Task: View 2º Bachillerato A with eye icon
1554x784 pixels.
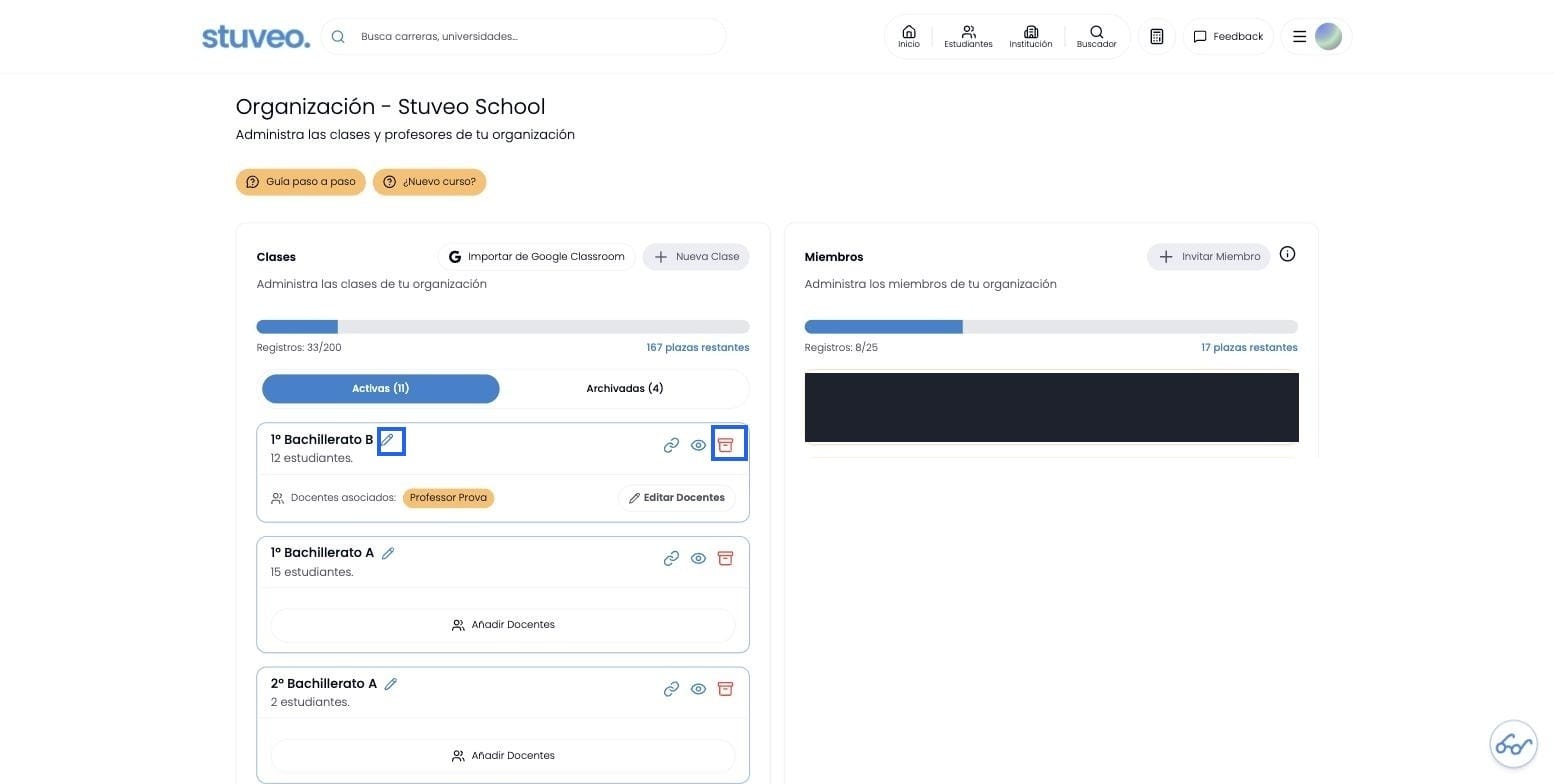Action: click(x=698, y=689)
